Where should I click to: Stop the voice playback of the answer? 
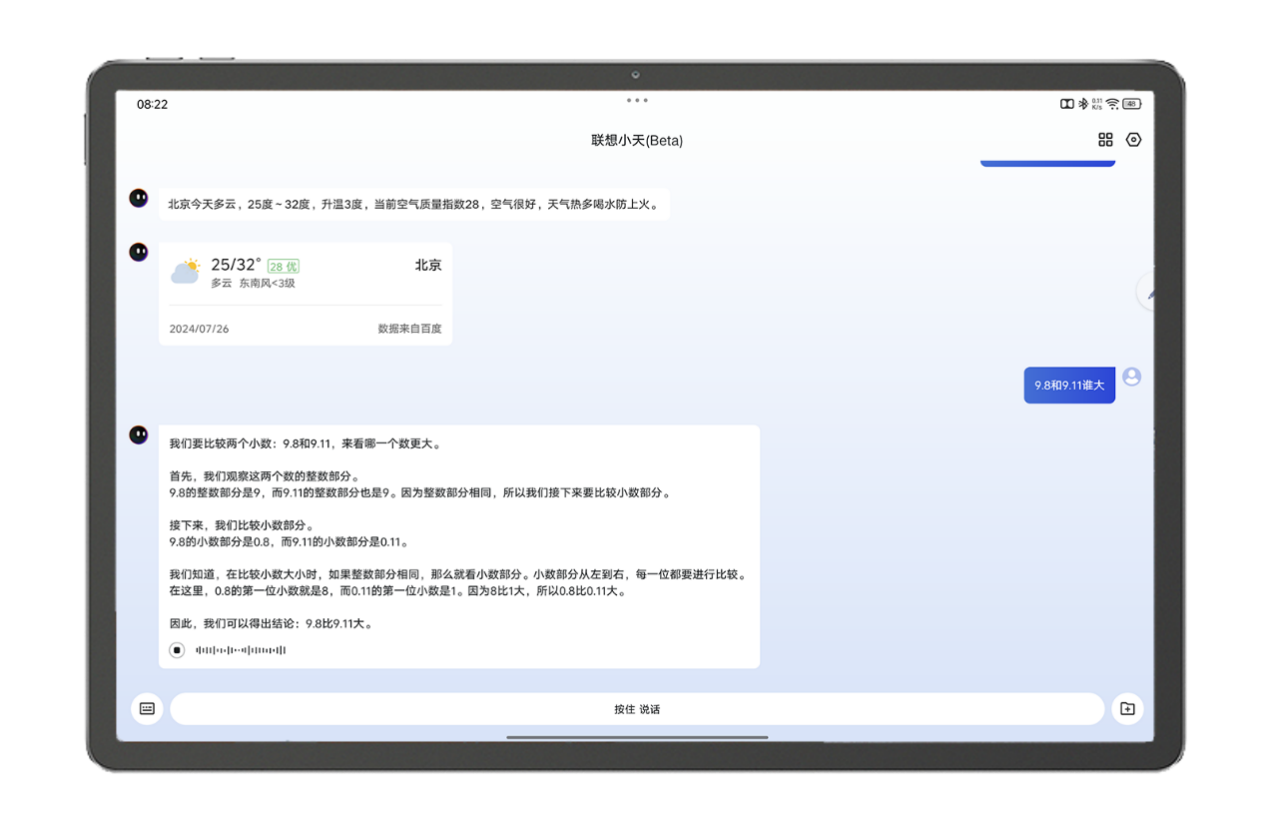[x=177, y=650]
